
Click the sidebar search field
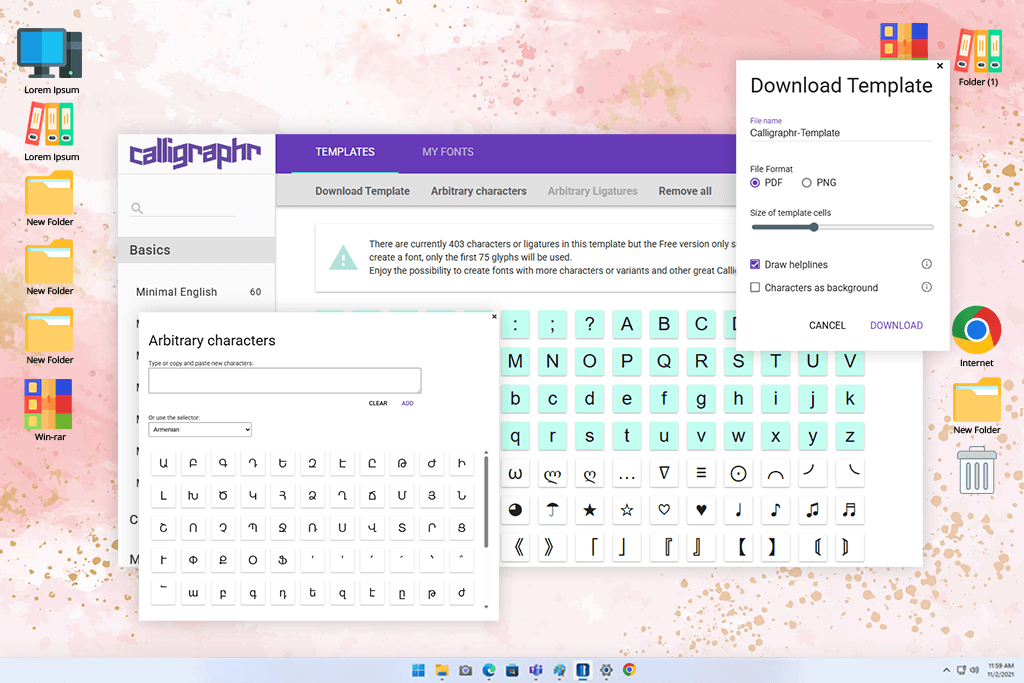click(x=184, y=208)
